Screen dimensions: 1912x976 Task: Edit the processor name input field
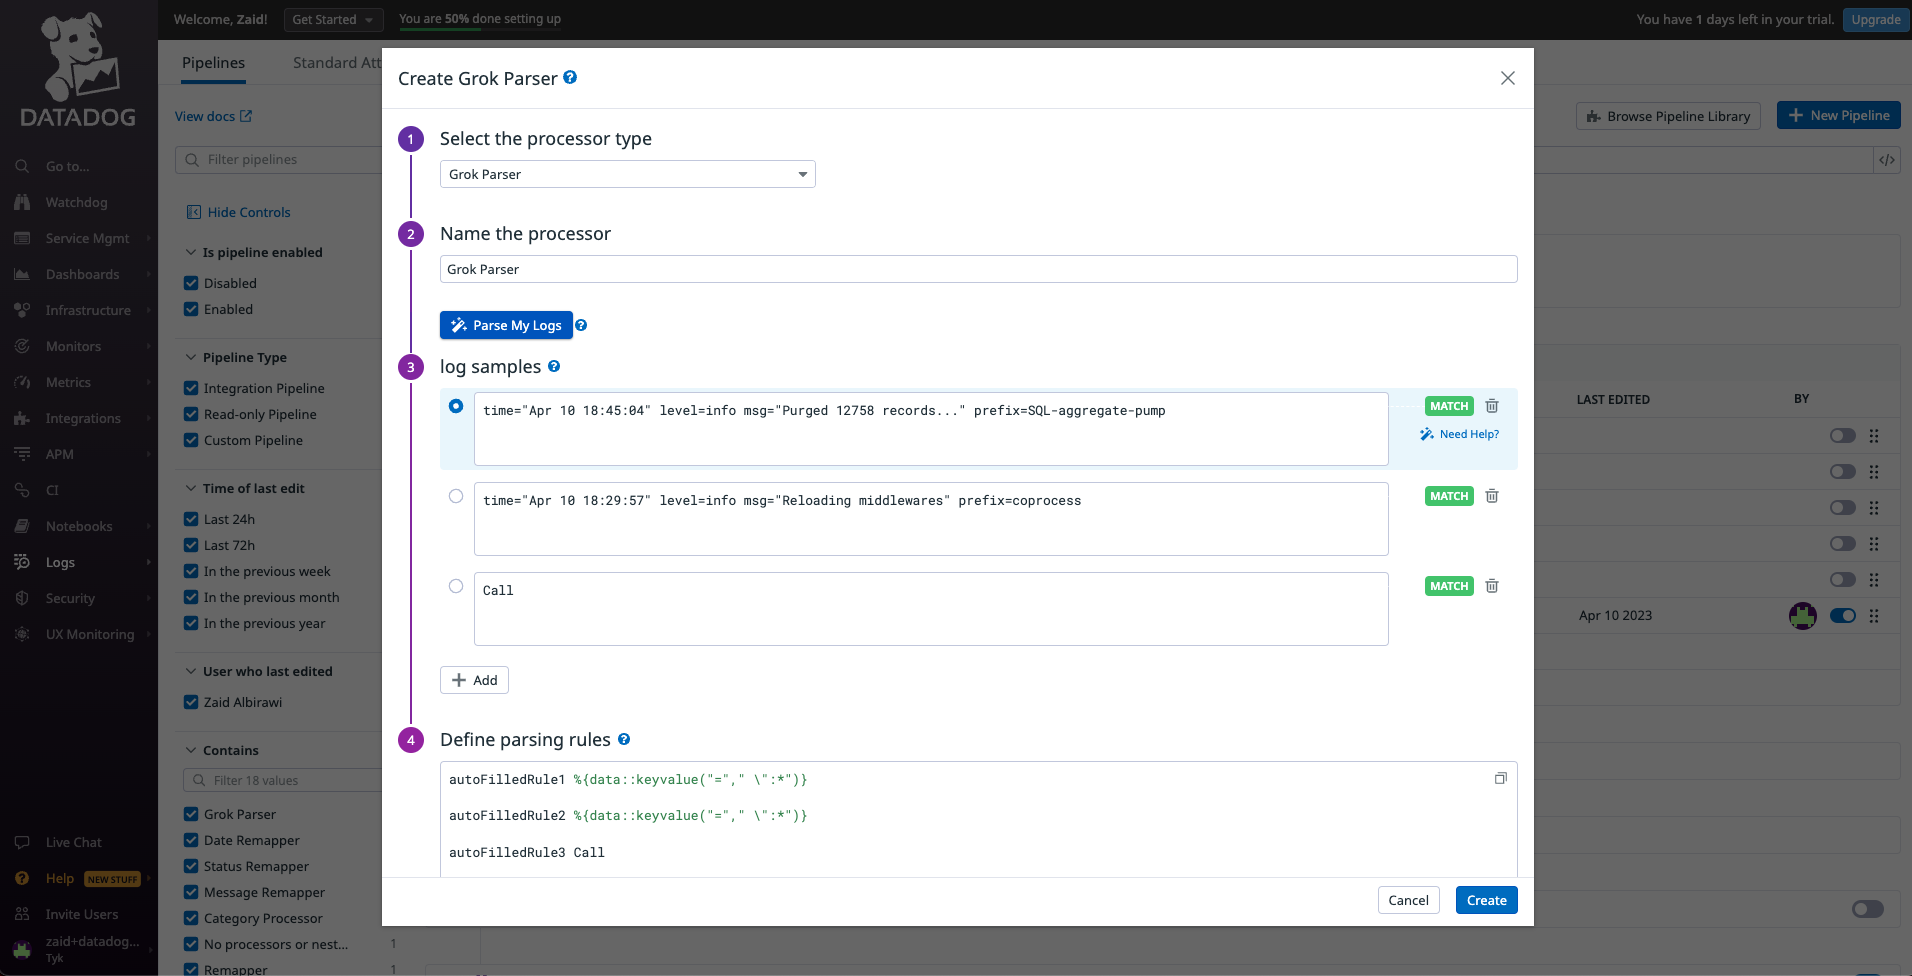click(978, 268)
